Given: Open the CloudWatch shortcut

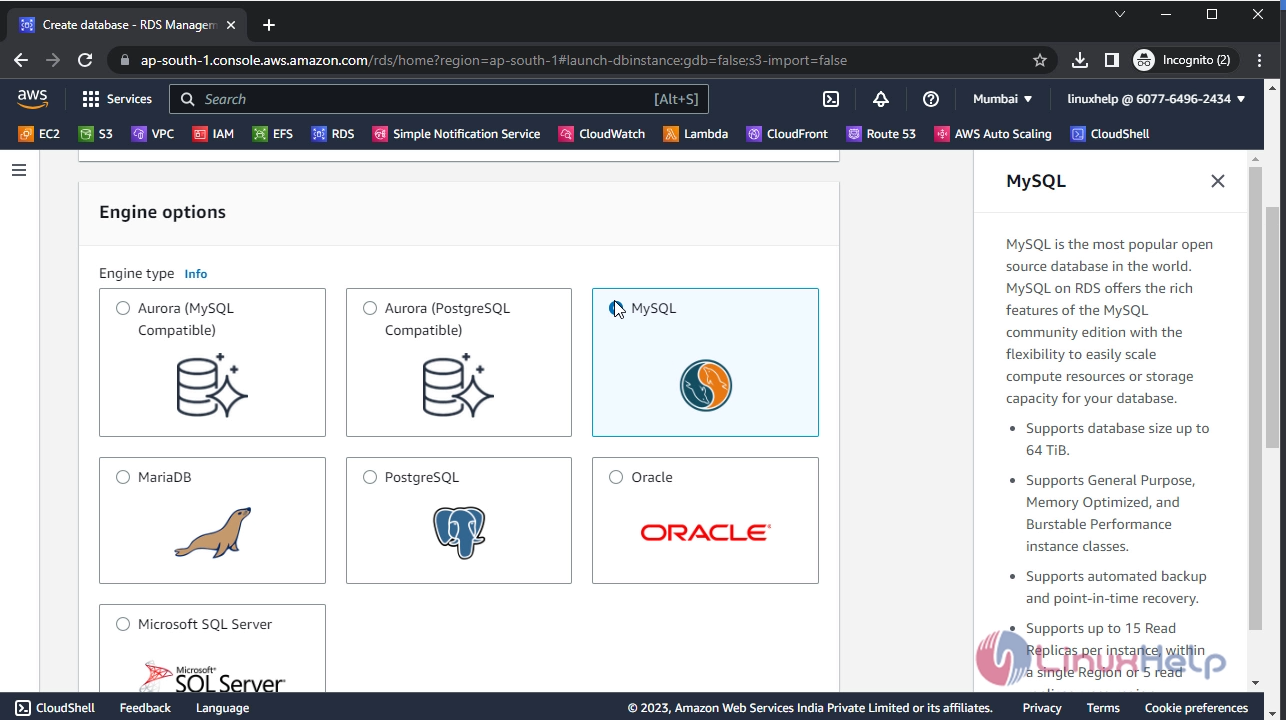Looking at the screenshot, I should pyautogui.click(x=602, y=134).
